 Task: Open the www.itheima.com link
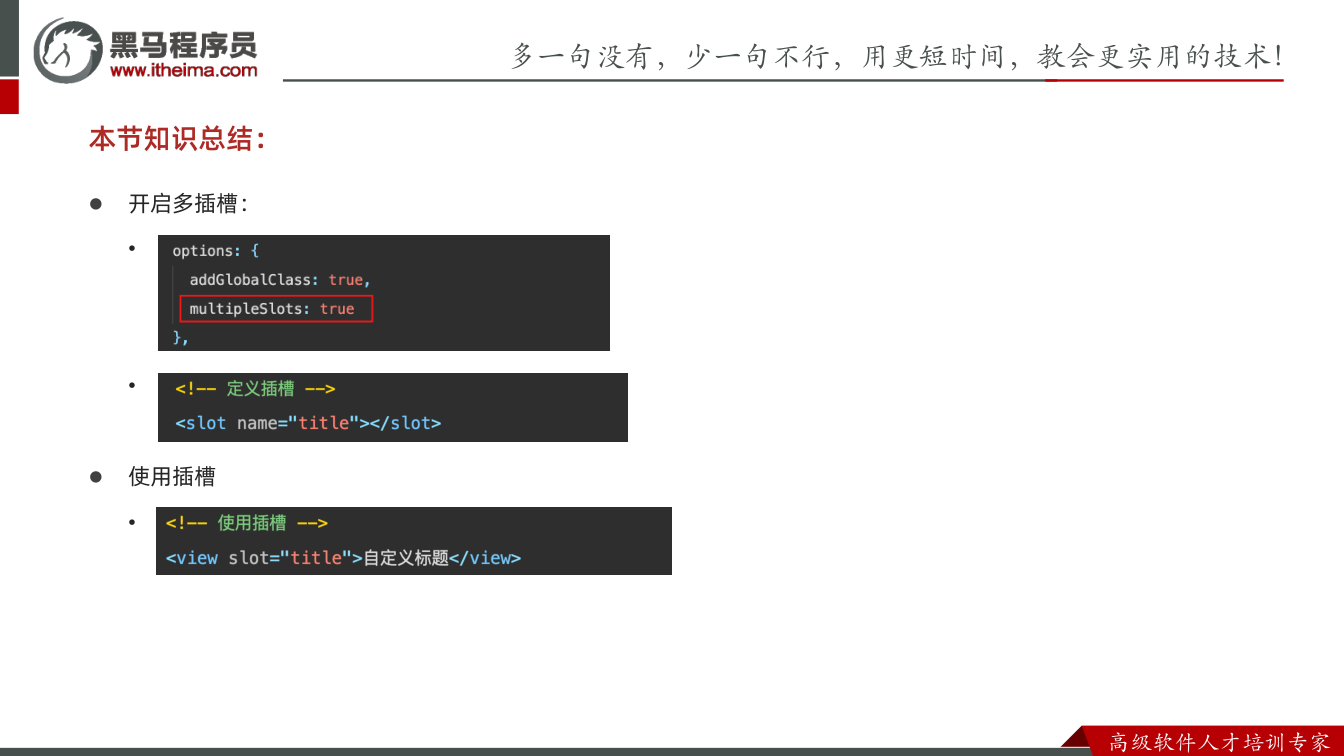click(183, 70)
